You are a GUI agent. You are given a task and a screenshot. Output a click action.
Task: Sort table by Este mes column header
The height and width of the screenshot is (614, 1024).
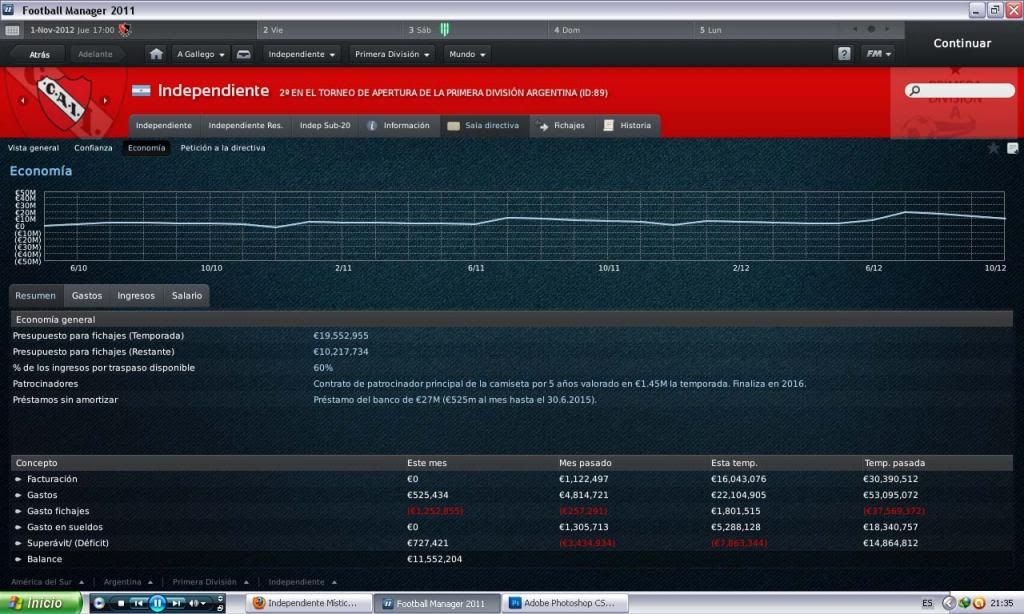(x=426, y=463)
